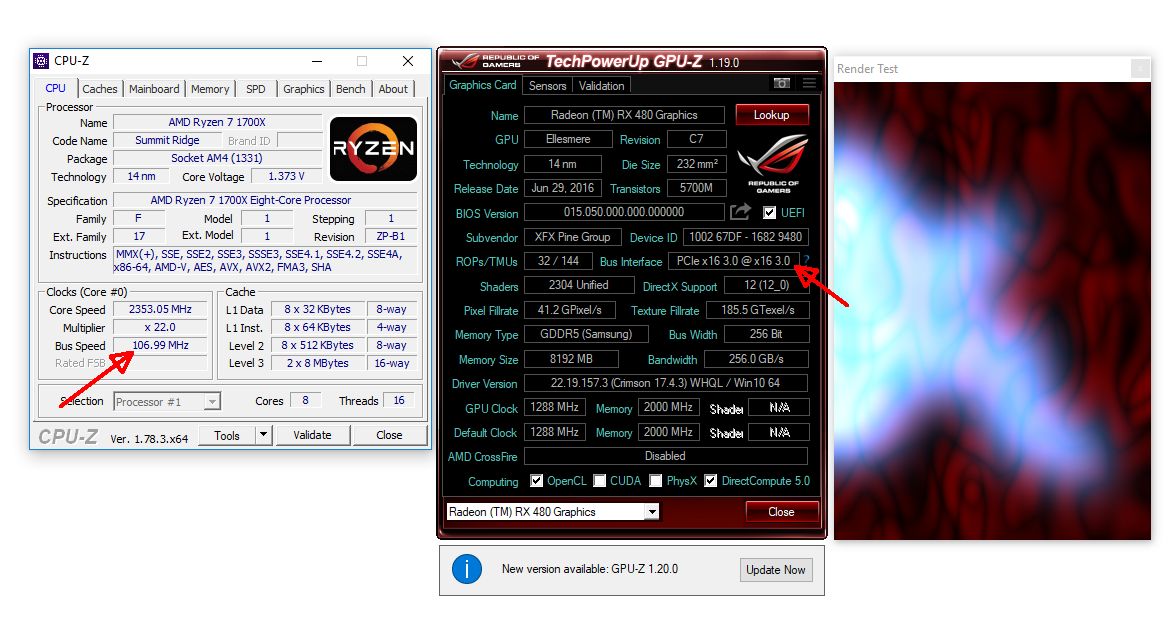Click the Threads value 16 in CPU-Z
The image size is (1173, 620).
click(399, 401)
